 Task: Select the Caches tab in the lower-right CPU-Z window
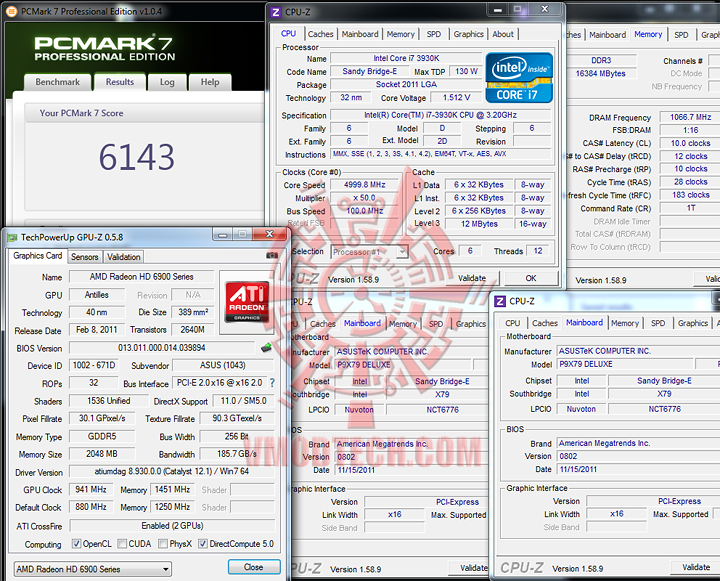click(545, 323)
